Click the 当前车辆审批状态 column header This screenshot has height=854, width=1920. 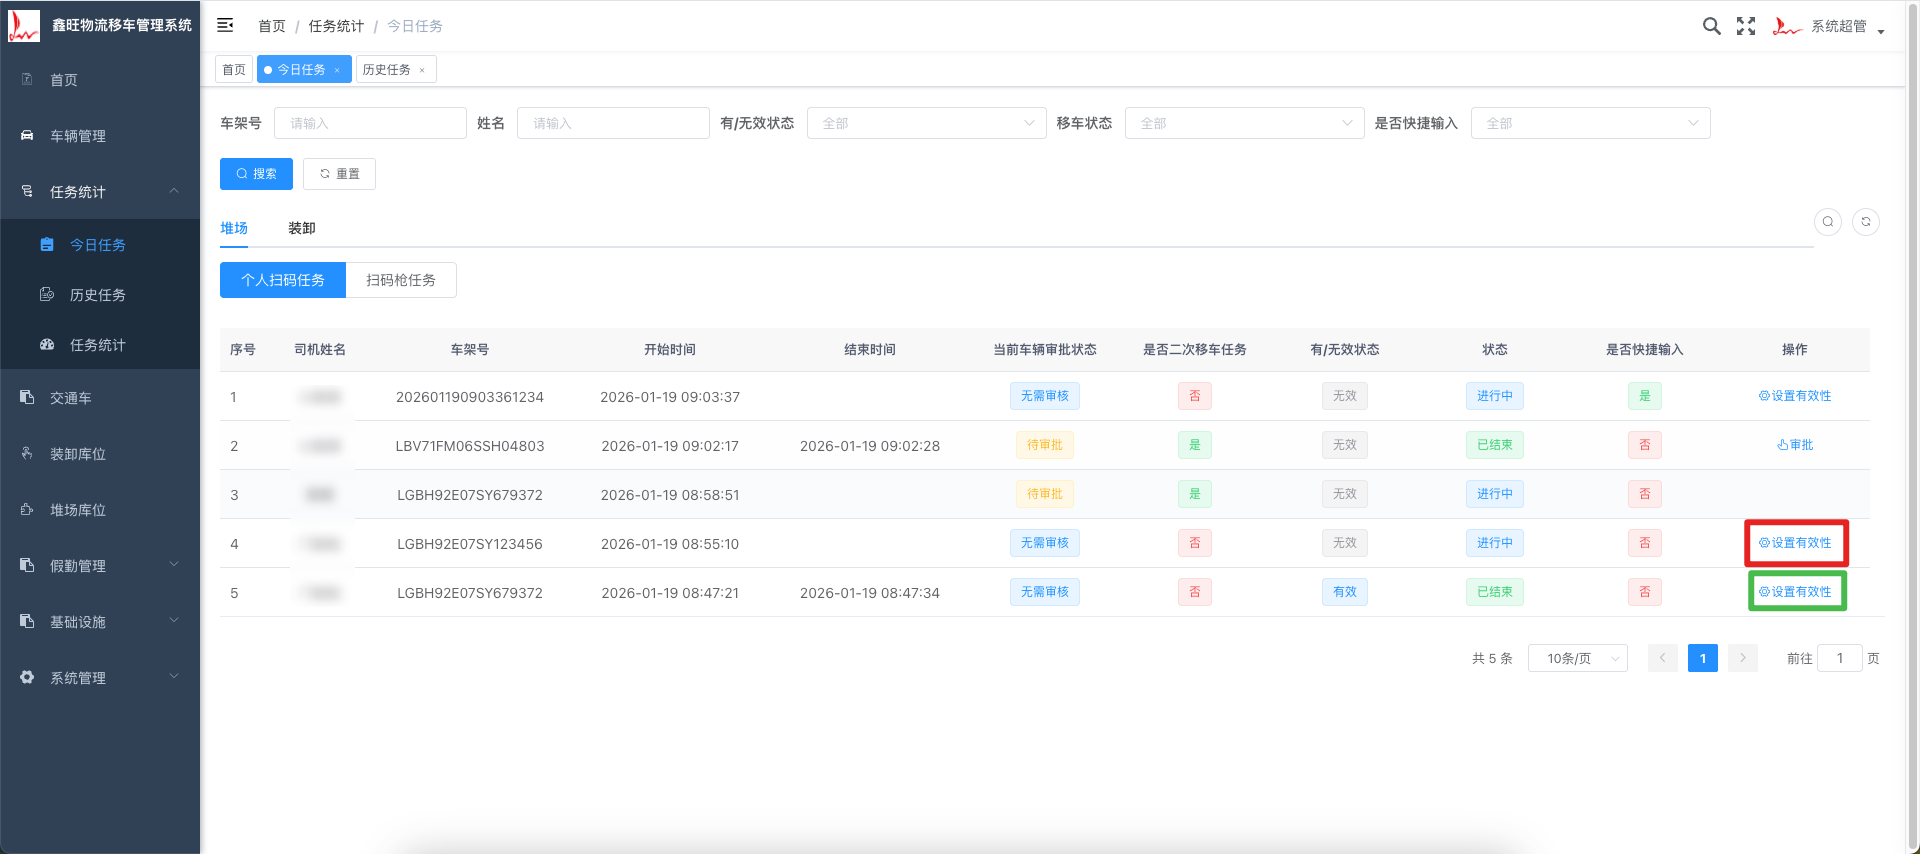click(1045, 350)
